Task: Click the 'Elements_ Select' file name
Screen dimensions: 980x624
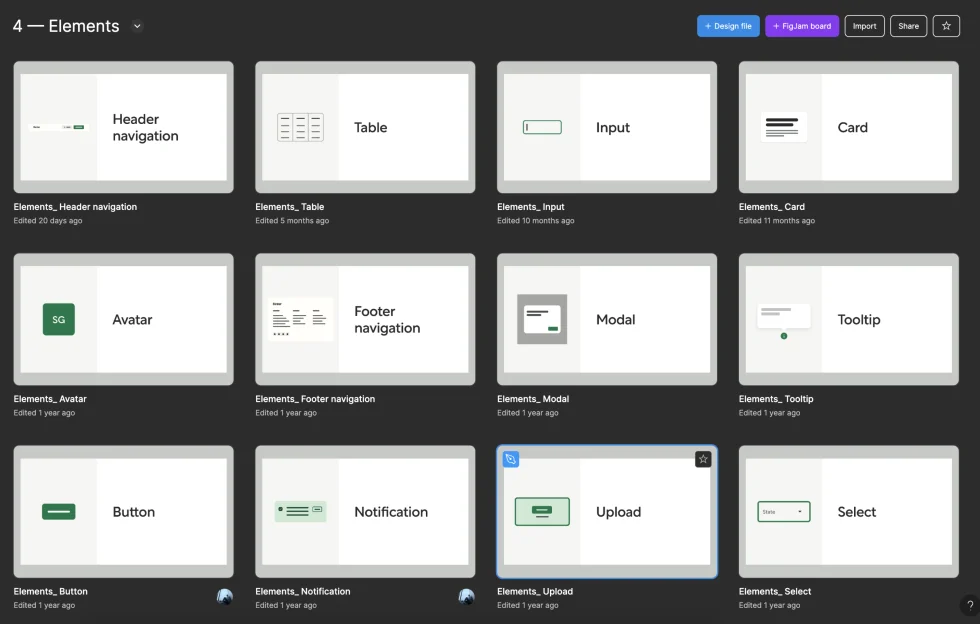Action: tap(775, 591)
